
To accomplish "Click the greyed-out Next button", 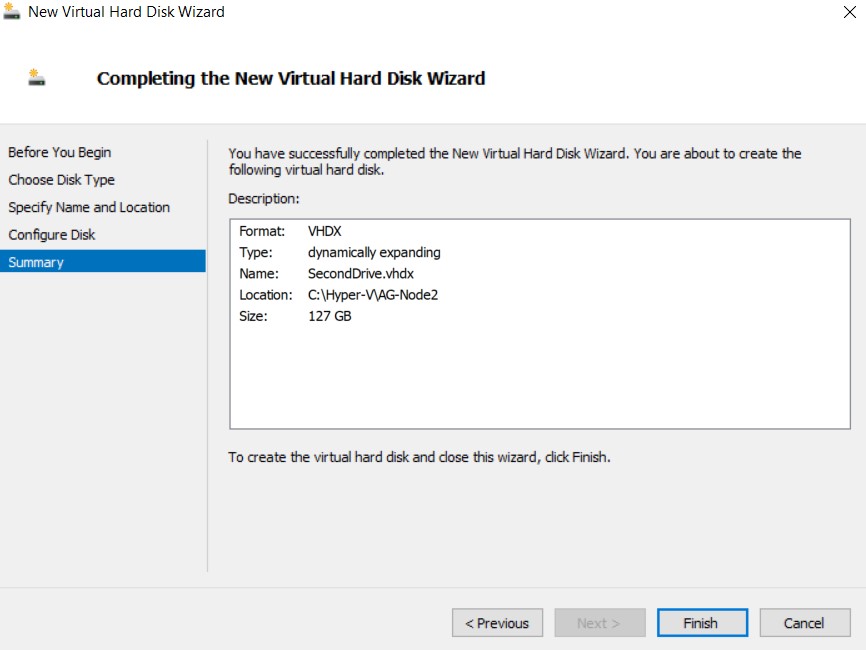I will [598, 623].
